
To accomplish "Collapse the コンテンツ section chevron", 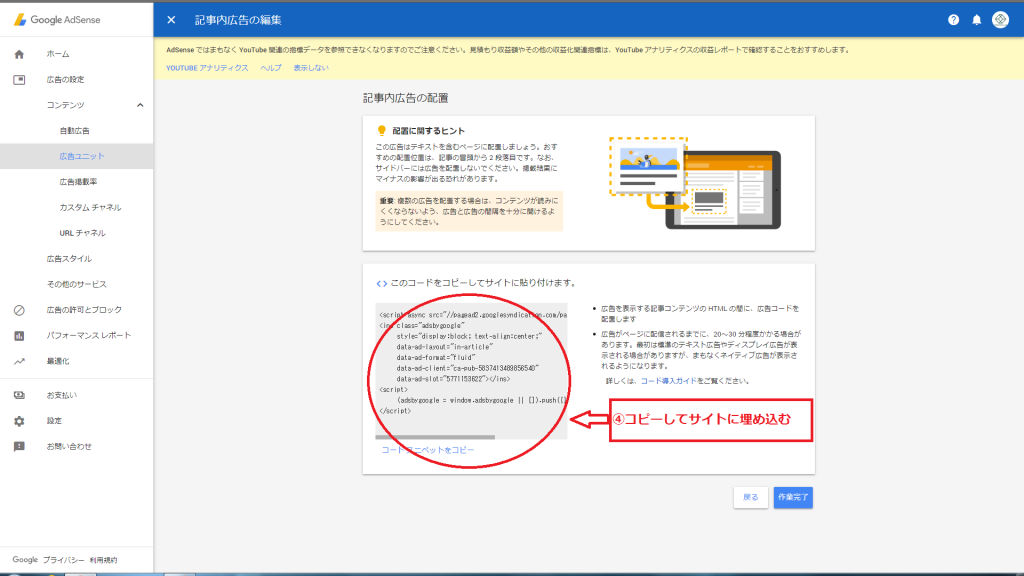I will coord(140,105).
